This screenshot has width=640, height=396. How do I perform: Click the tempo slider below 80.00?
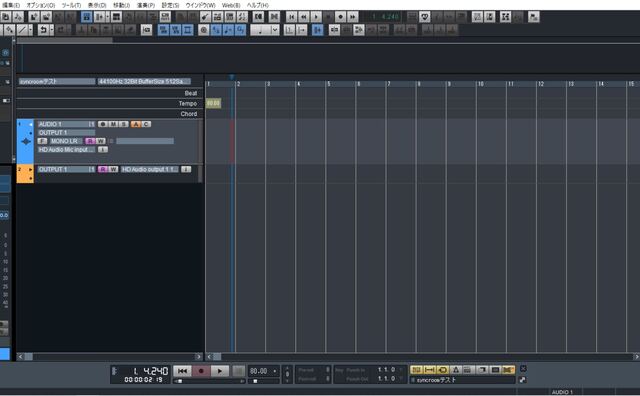[x=264, y=381]
